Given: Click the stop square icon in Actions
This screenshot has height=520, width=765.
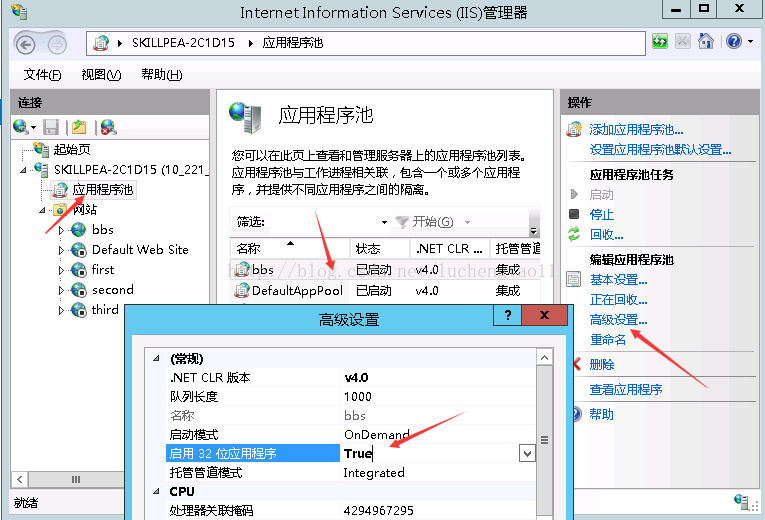Looking at the screenshot, I should click(x=574, y=214).
